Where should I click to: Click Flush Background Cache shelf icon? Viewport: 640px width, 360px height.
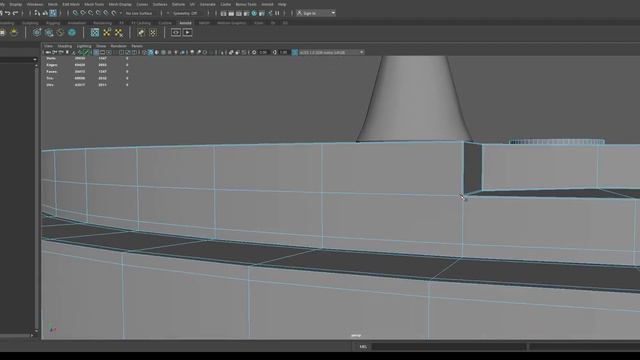(x=49, y=32)
